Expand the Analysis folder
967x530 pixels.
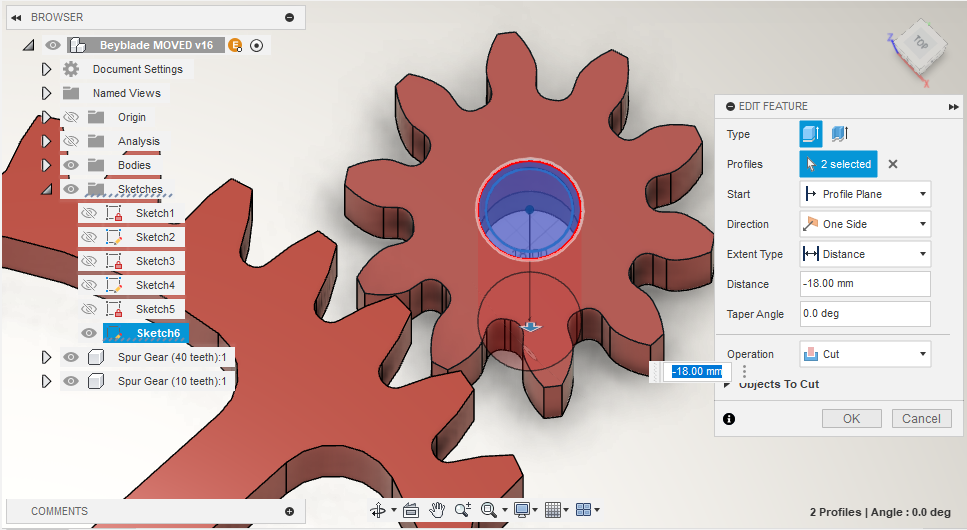tap(46, 141)
